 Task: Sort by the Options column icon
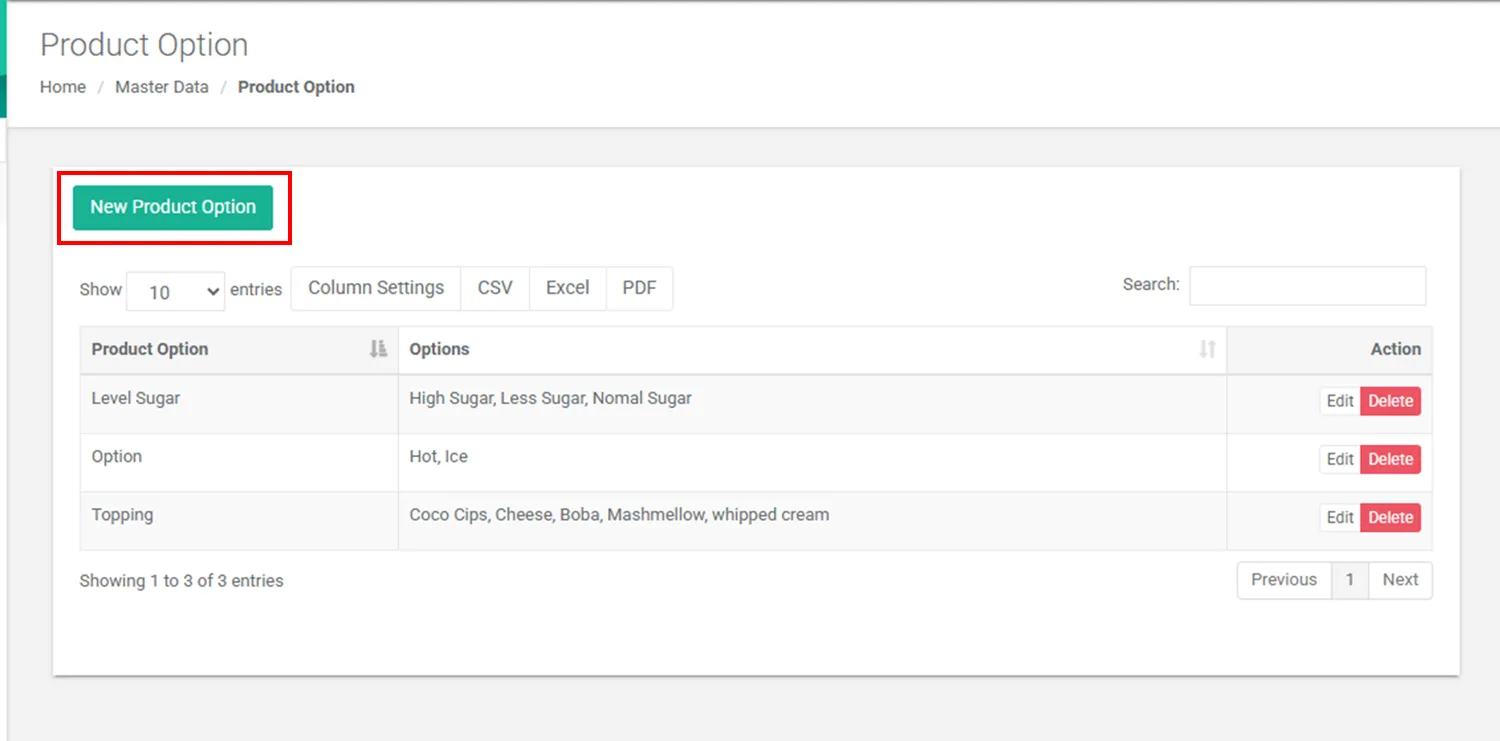[x=1207, y=349]
